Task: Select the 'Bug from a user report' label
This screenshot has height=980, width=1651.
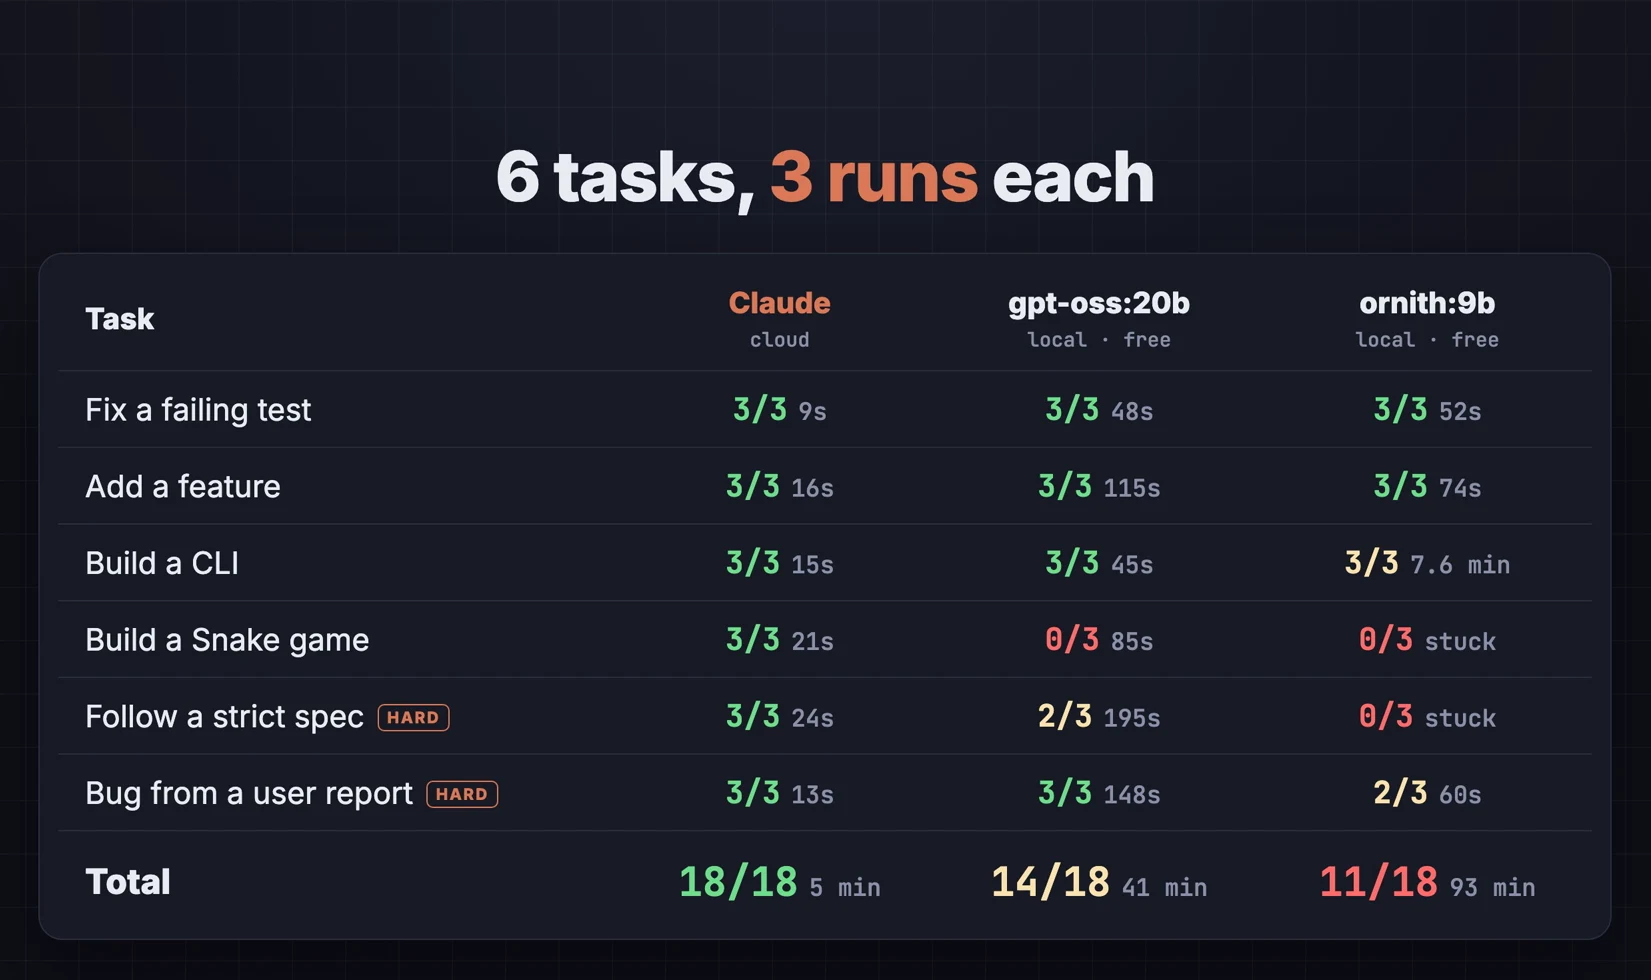Action: click(249, 793)
